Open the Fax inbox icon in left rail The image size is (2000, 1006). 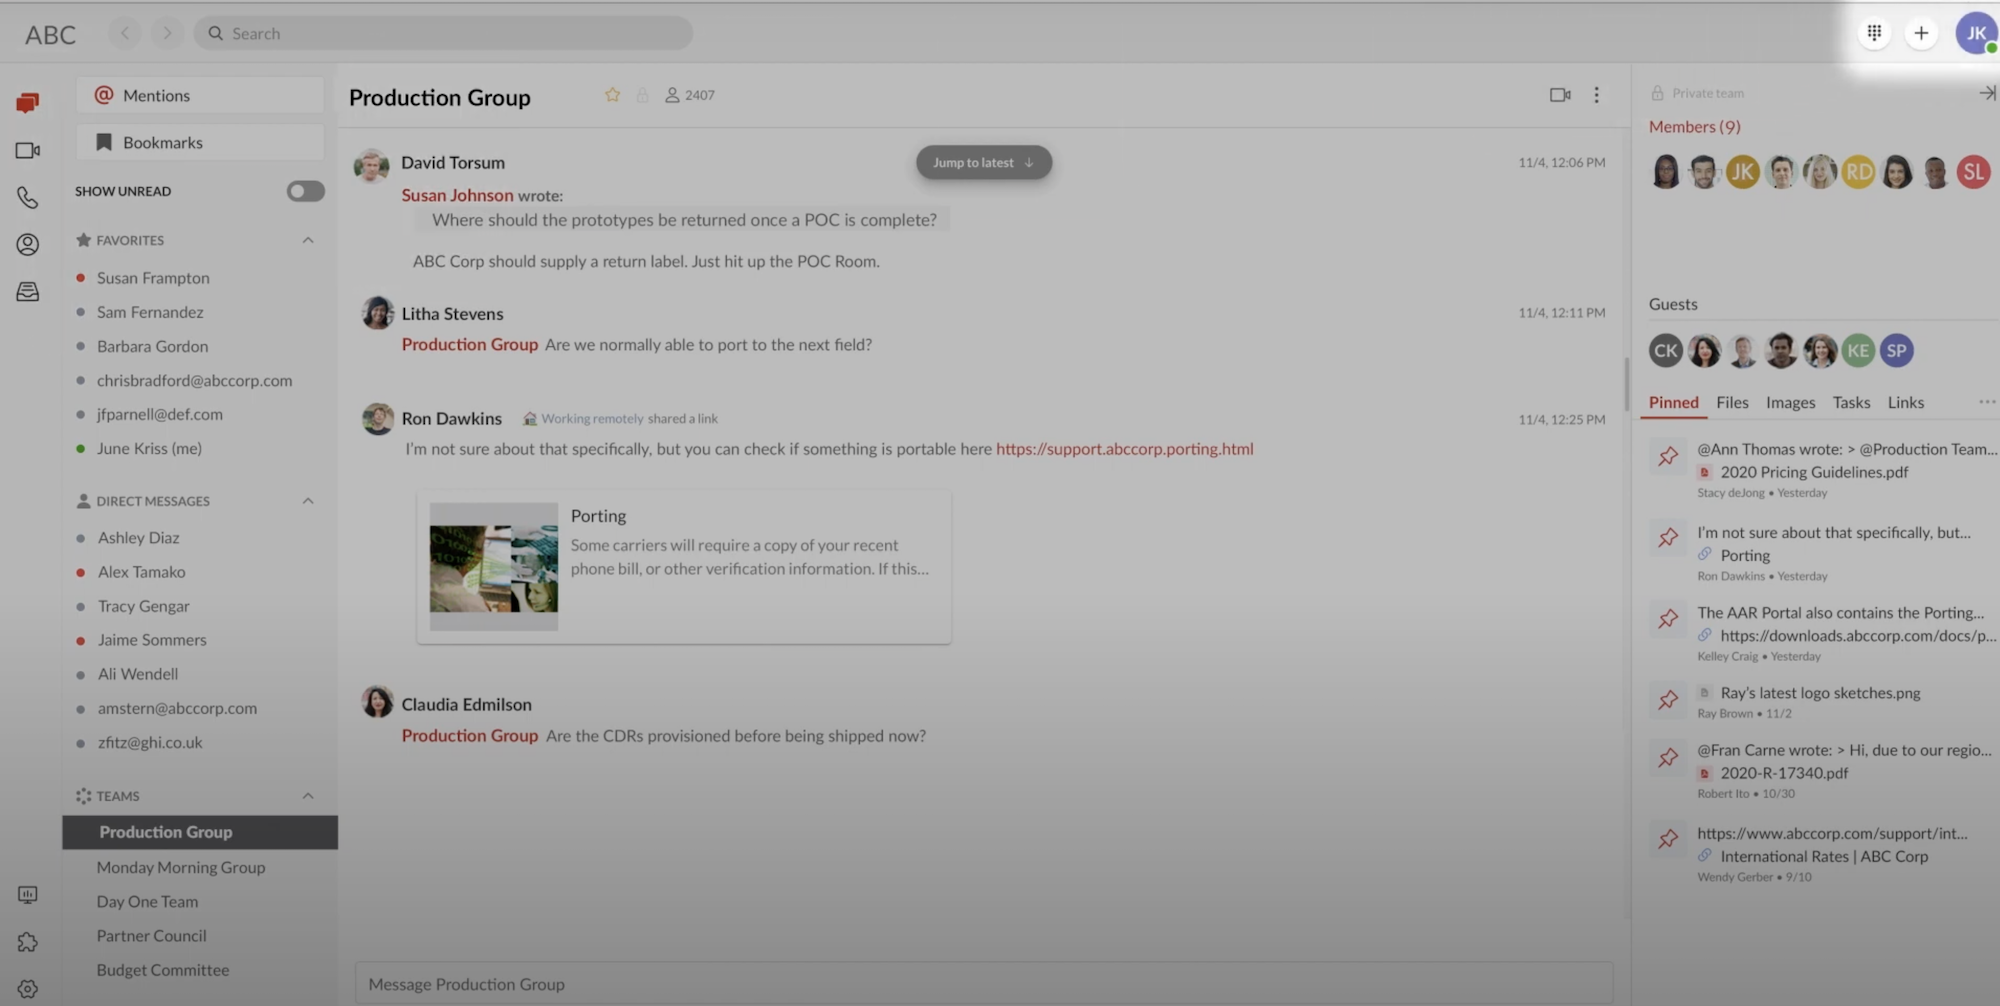pyautogui.click(x=28, y=291)
